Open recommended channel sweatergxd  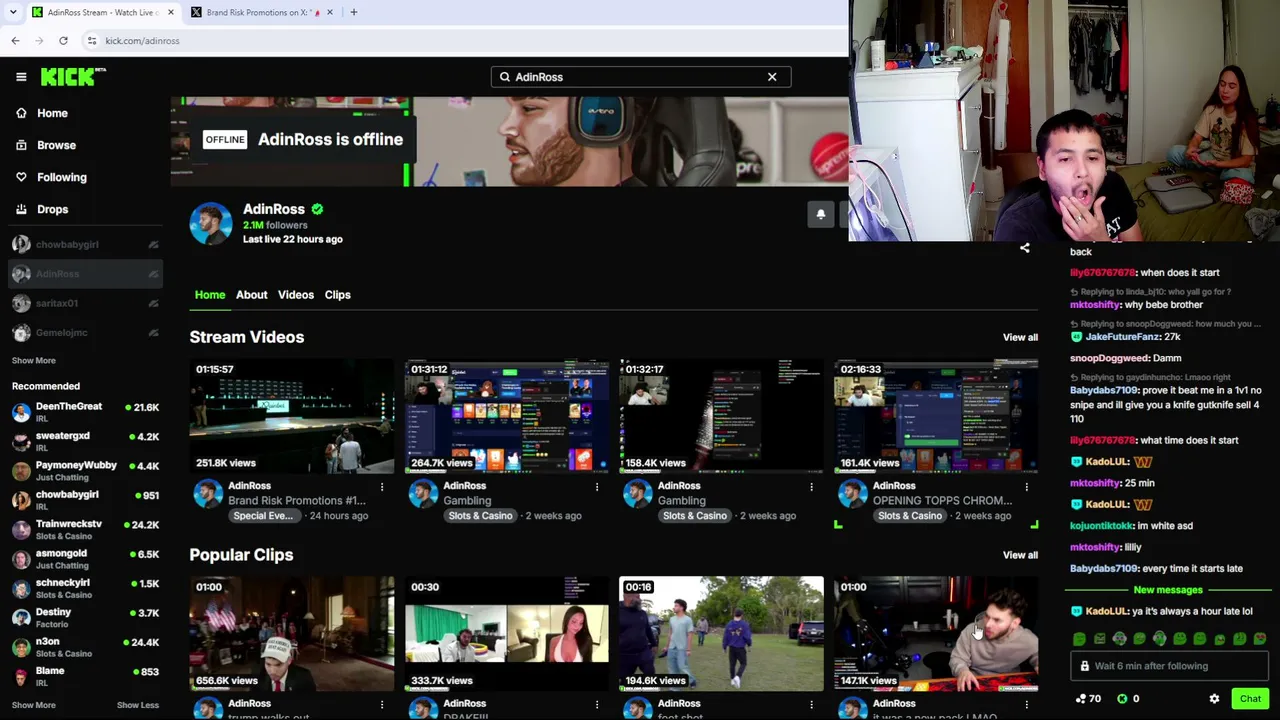pos(85,440)
